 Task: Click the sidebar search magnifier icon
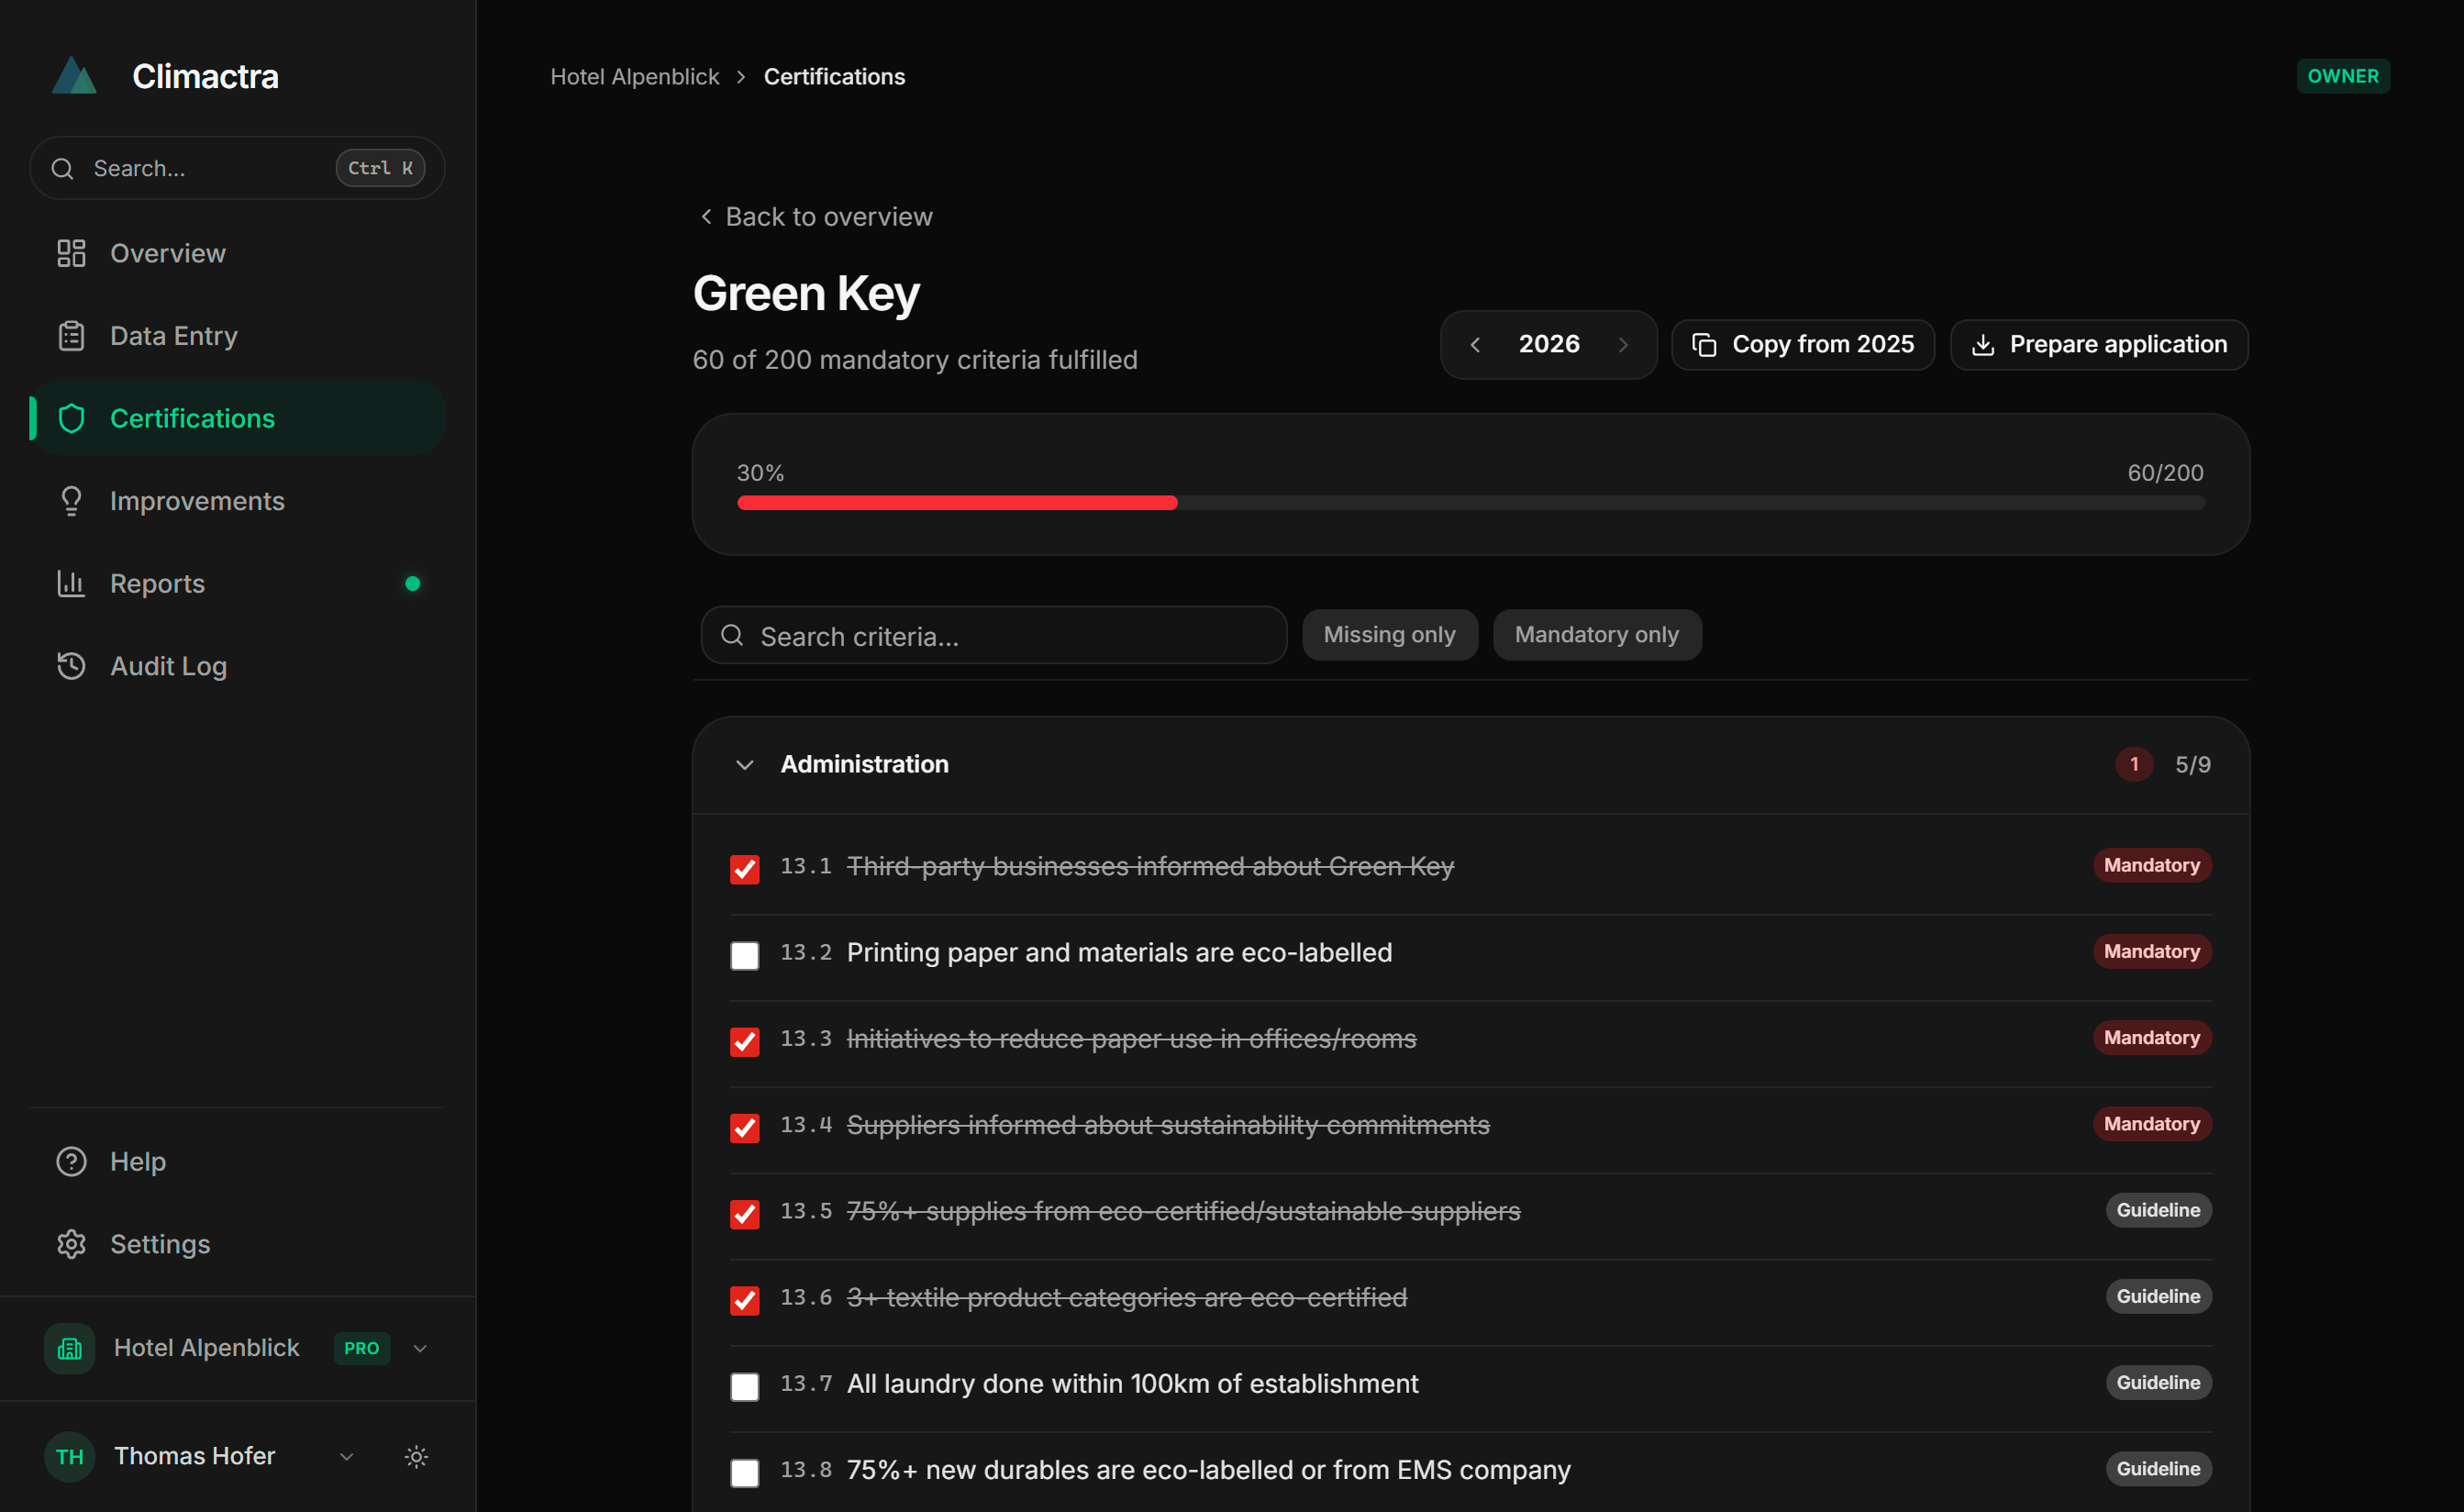(62, 168)
